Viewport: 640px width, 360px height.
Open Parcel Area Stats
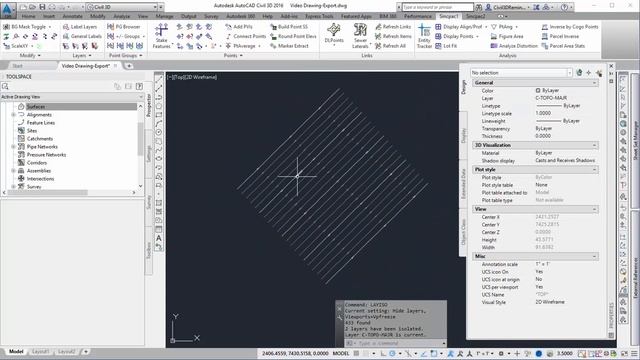coord(563,46)
